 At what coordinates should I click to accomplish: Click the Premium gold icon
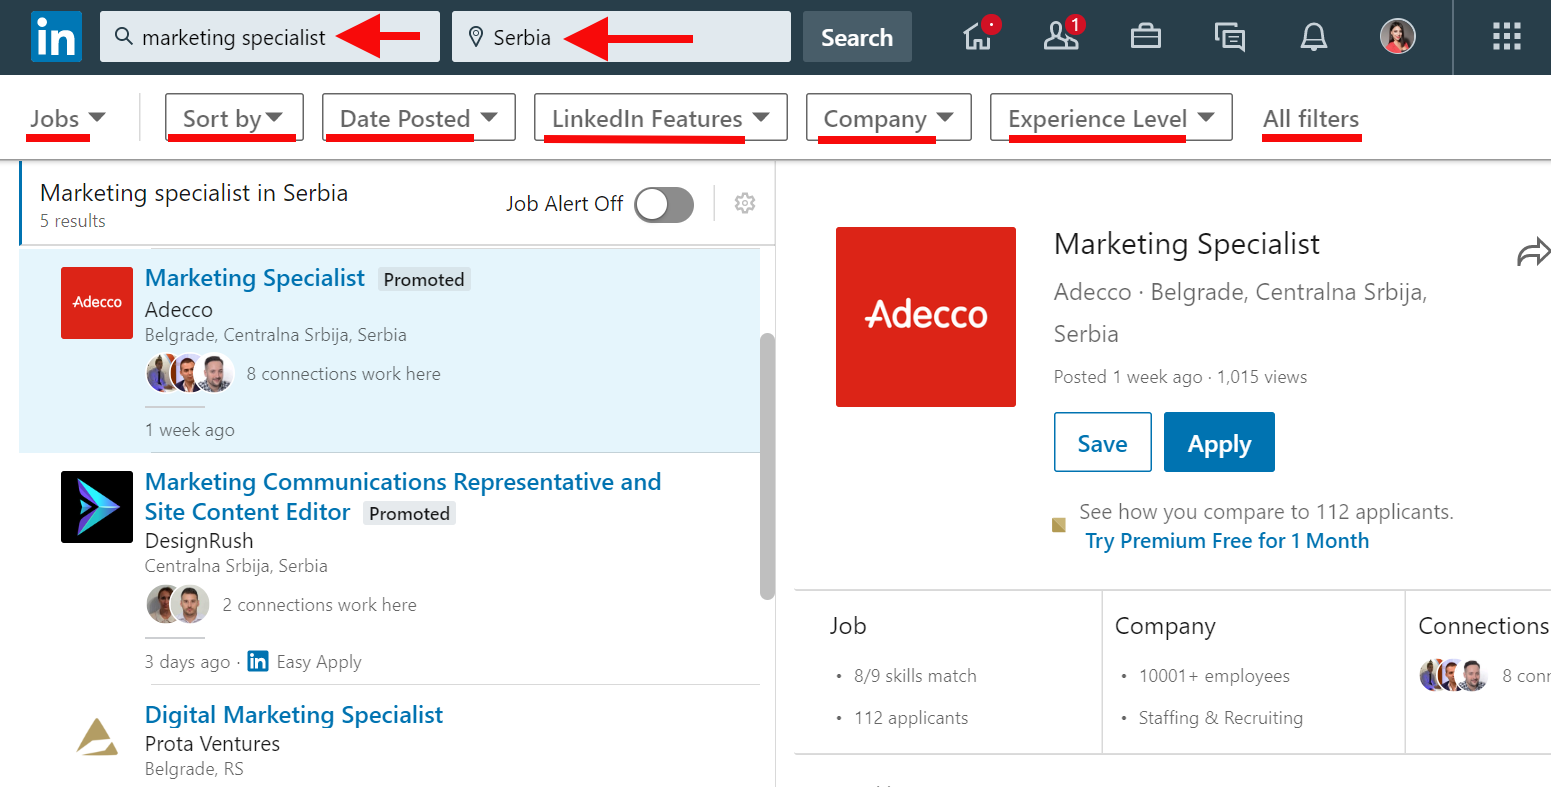[1059, 525]
